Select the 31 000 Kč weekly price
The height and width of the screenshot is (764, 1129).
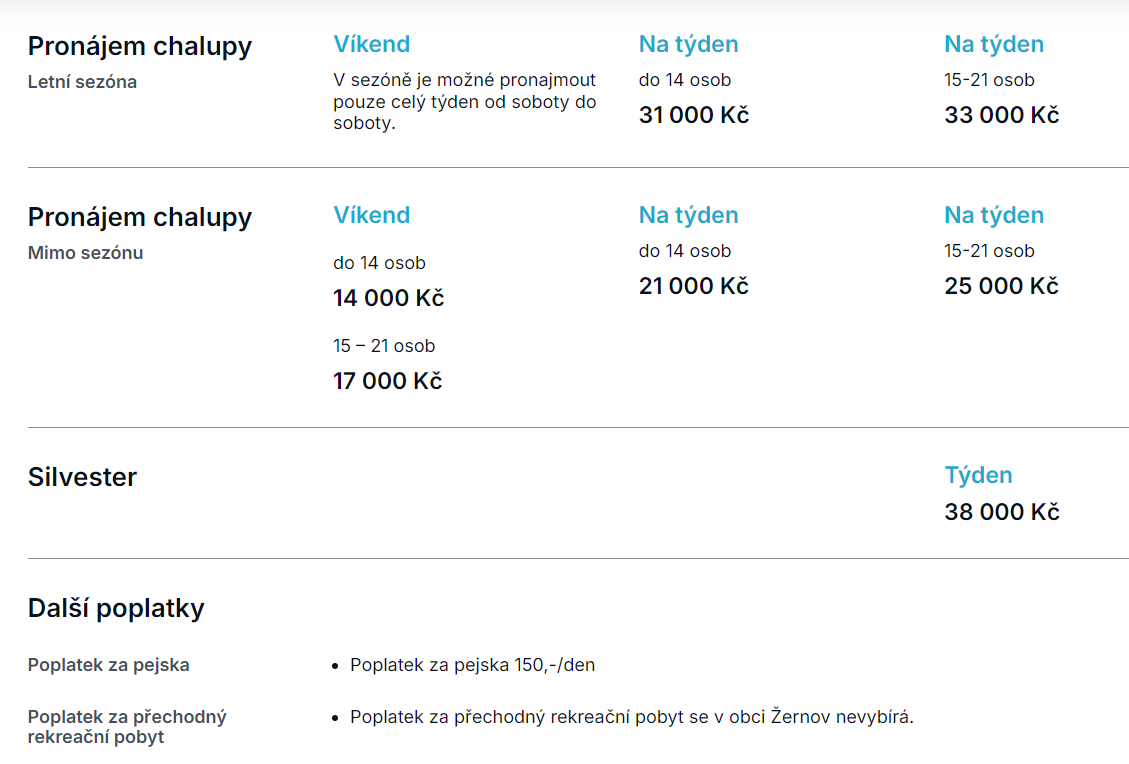[693, 115]
